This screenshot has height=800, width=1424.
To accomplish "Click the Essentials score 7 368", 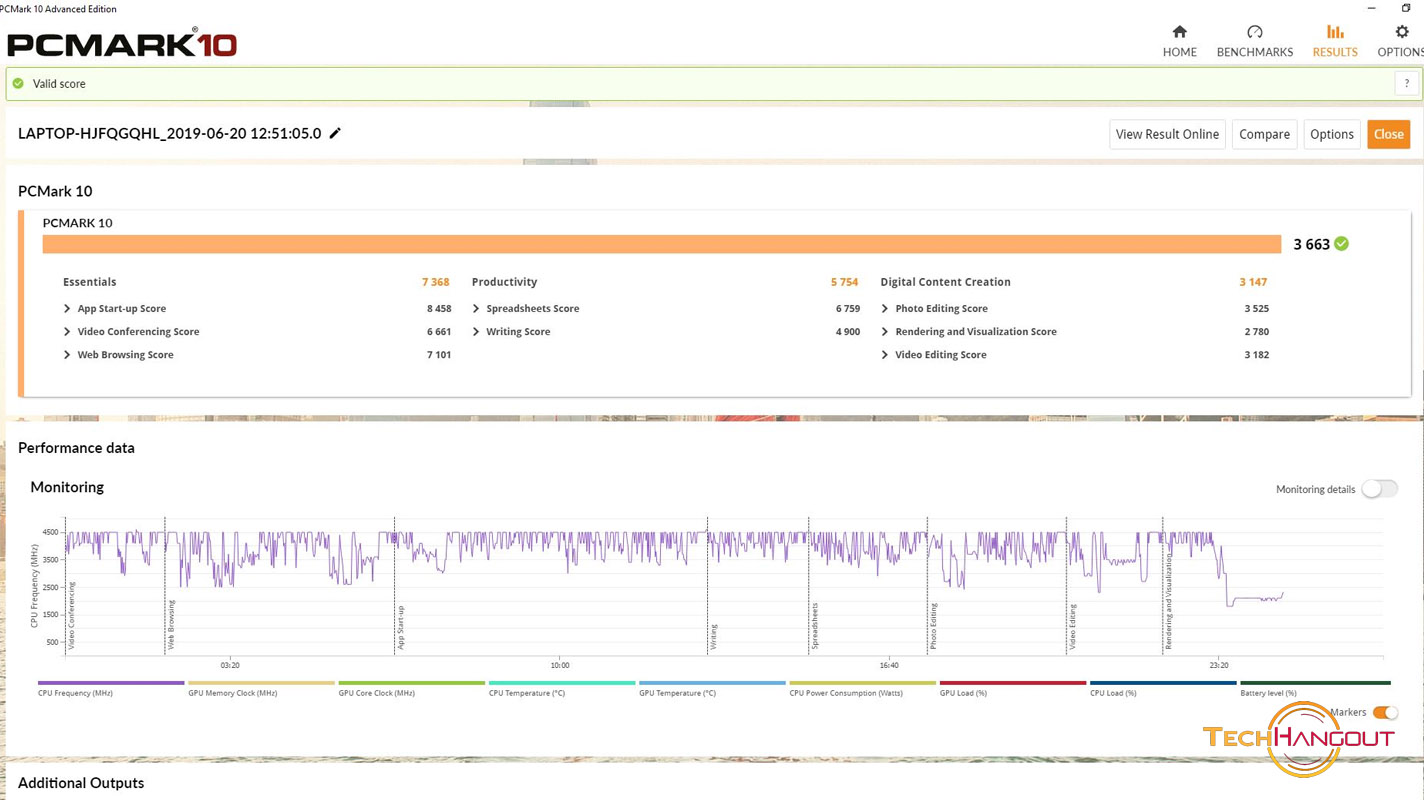I will 435,282.
